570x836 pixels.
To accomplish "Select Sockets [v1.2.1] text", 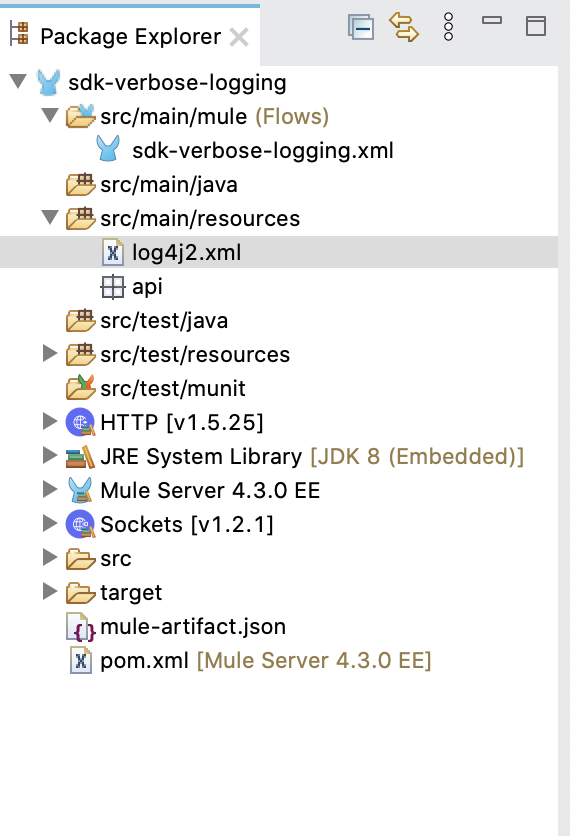I will [x=187, y=525].
